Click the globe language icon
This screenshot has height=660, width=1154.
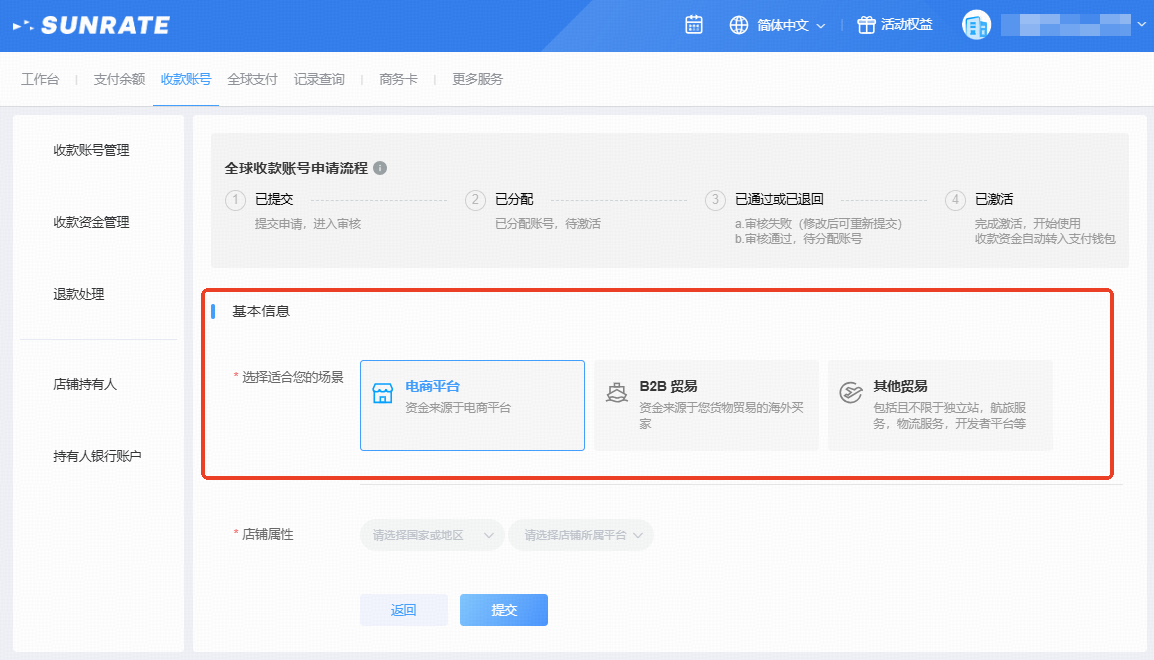(739, 25)
